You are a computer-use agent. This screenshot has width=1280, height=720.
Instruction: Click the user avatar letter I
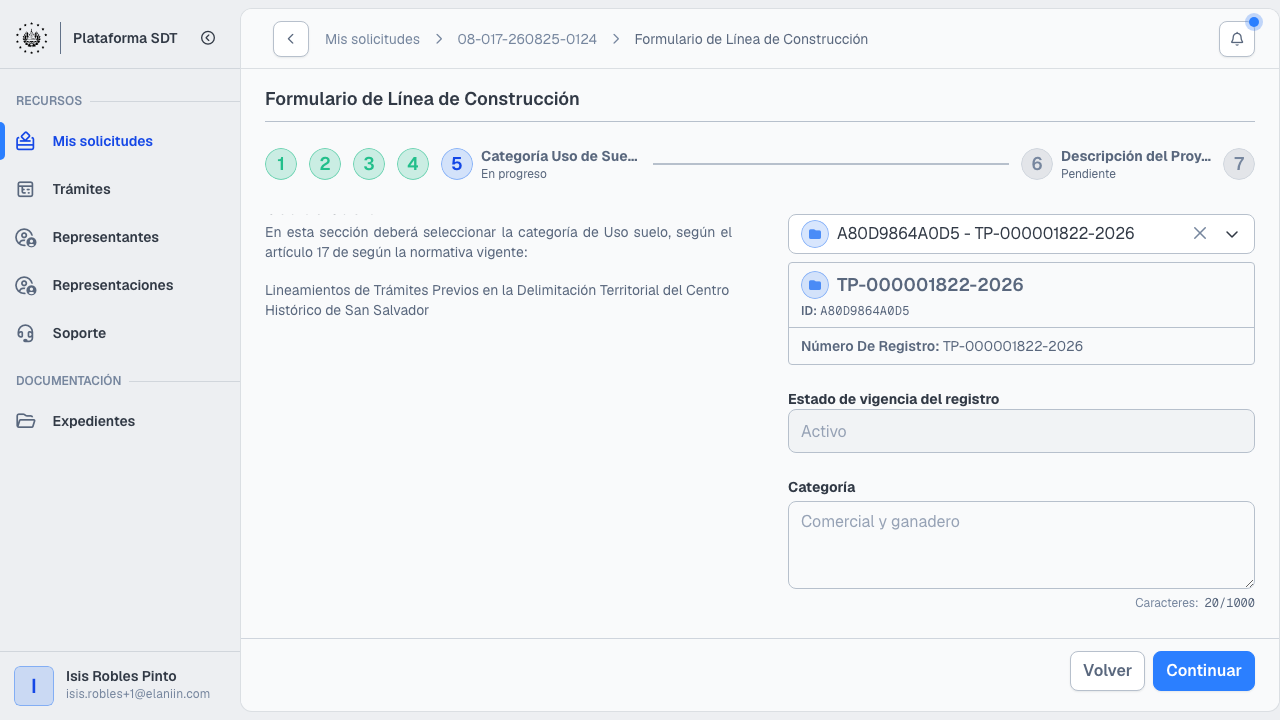tap(34, 686)
